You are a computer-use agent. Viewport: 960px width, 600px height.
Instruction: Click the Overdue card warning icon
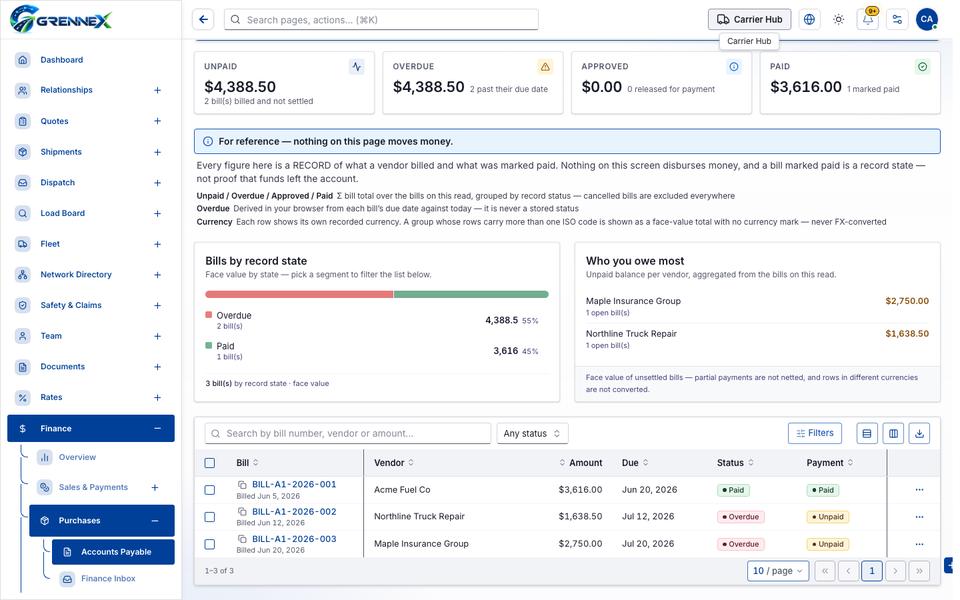[545, 67]
